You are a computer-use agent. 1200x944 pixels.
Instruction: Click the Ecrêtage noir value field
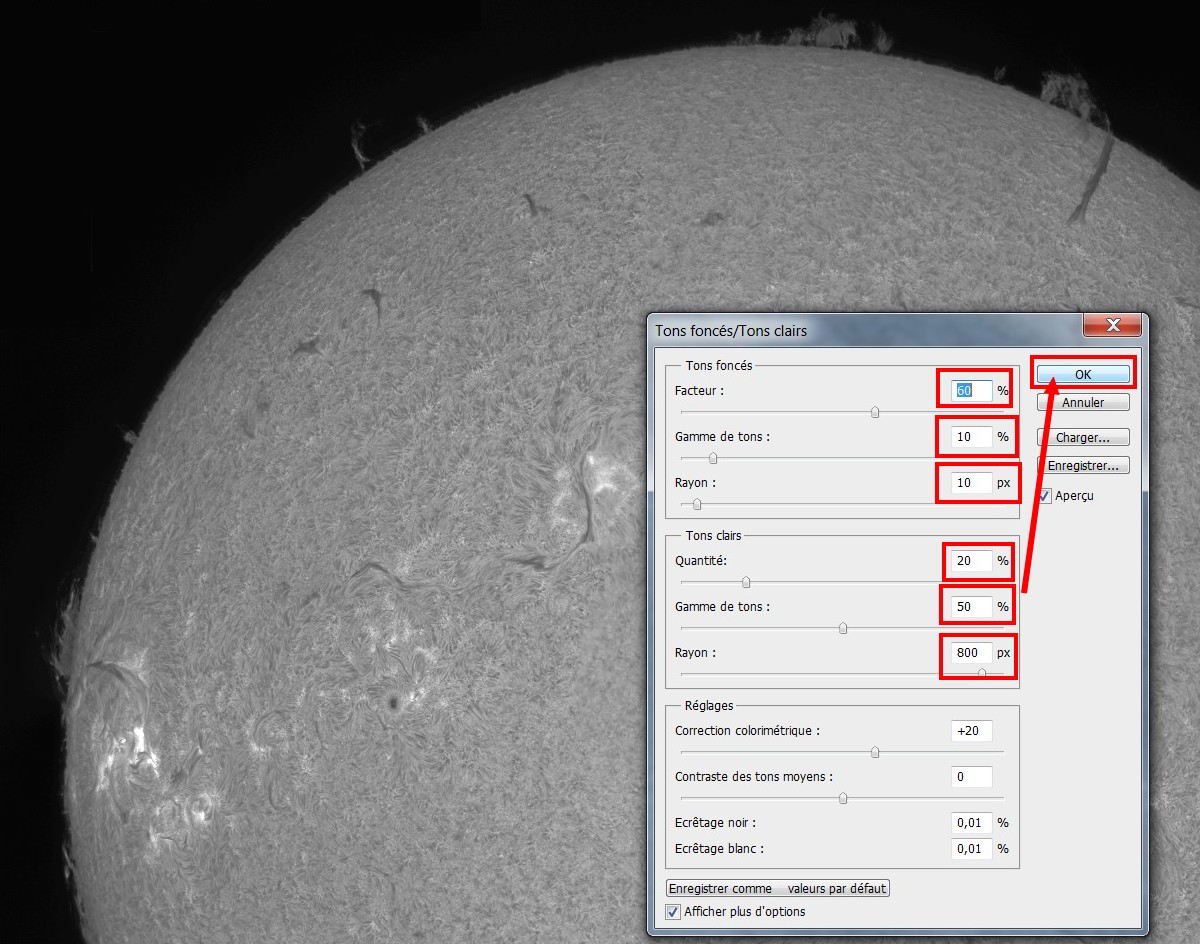point(972,823)
